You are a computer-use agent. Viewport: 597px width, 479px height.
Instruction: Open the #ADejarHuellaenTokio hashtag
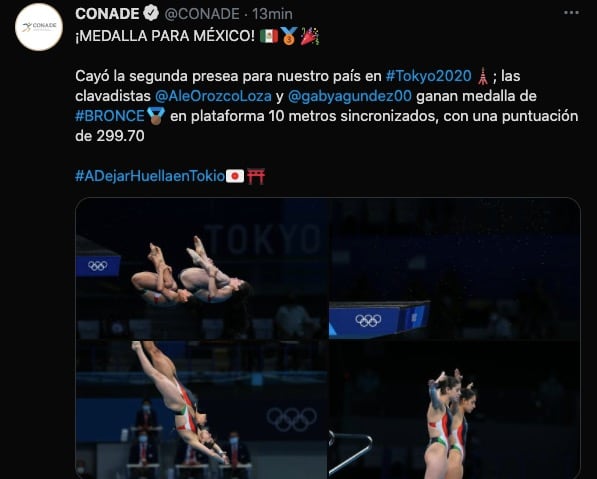(150, 176)
